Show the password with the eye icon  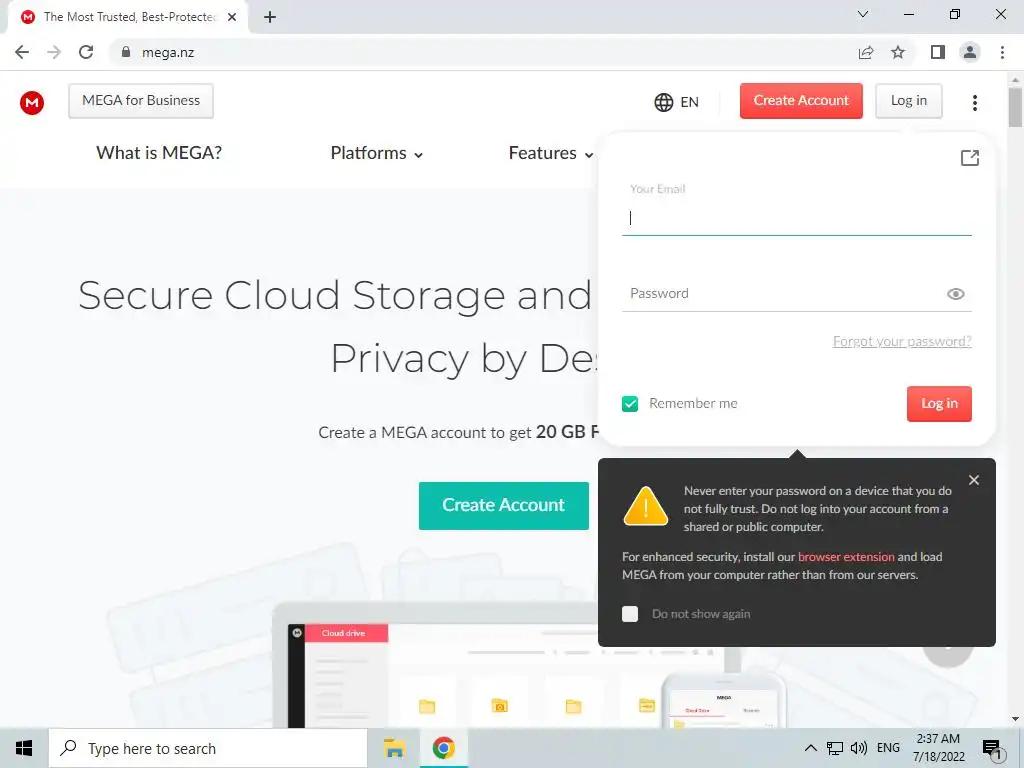tap(955, 294)
